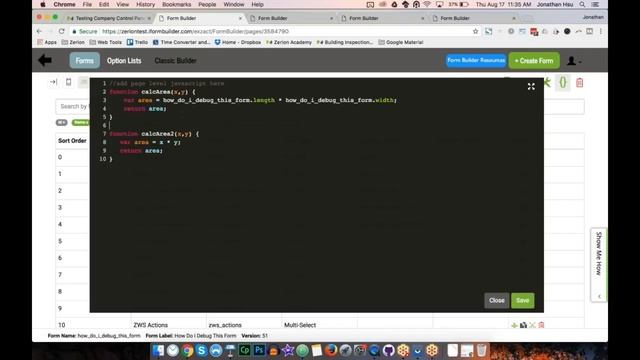The image size is (640, 360).
Task: Open Google Chrome from the Dock
Action: (187, 350)
